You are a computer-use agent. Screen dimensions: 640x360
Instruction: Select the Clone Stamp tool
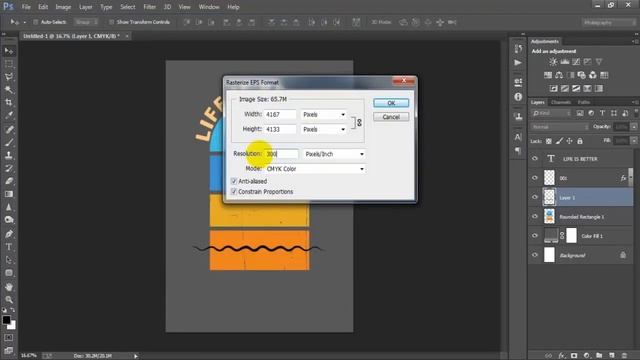point(9,155)
